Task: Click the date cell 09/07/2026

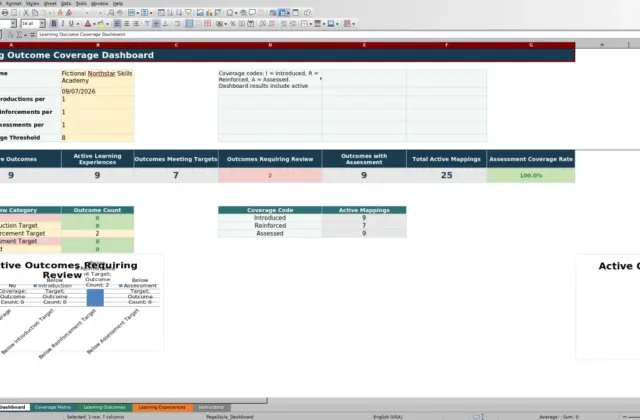Action: [x=98, y=91]
